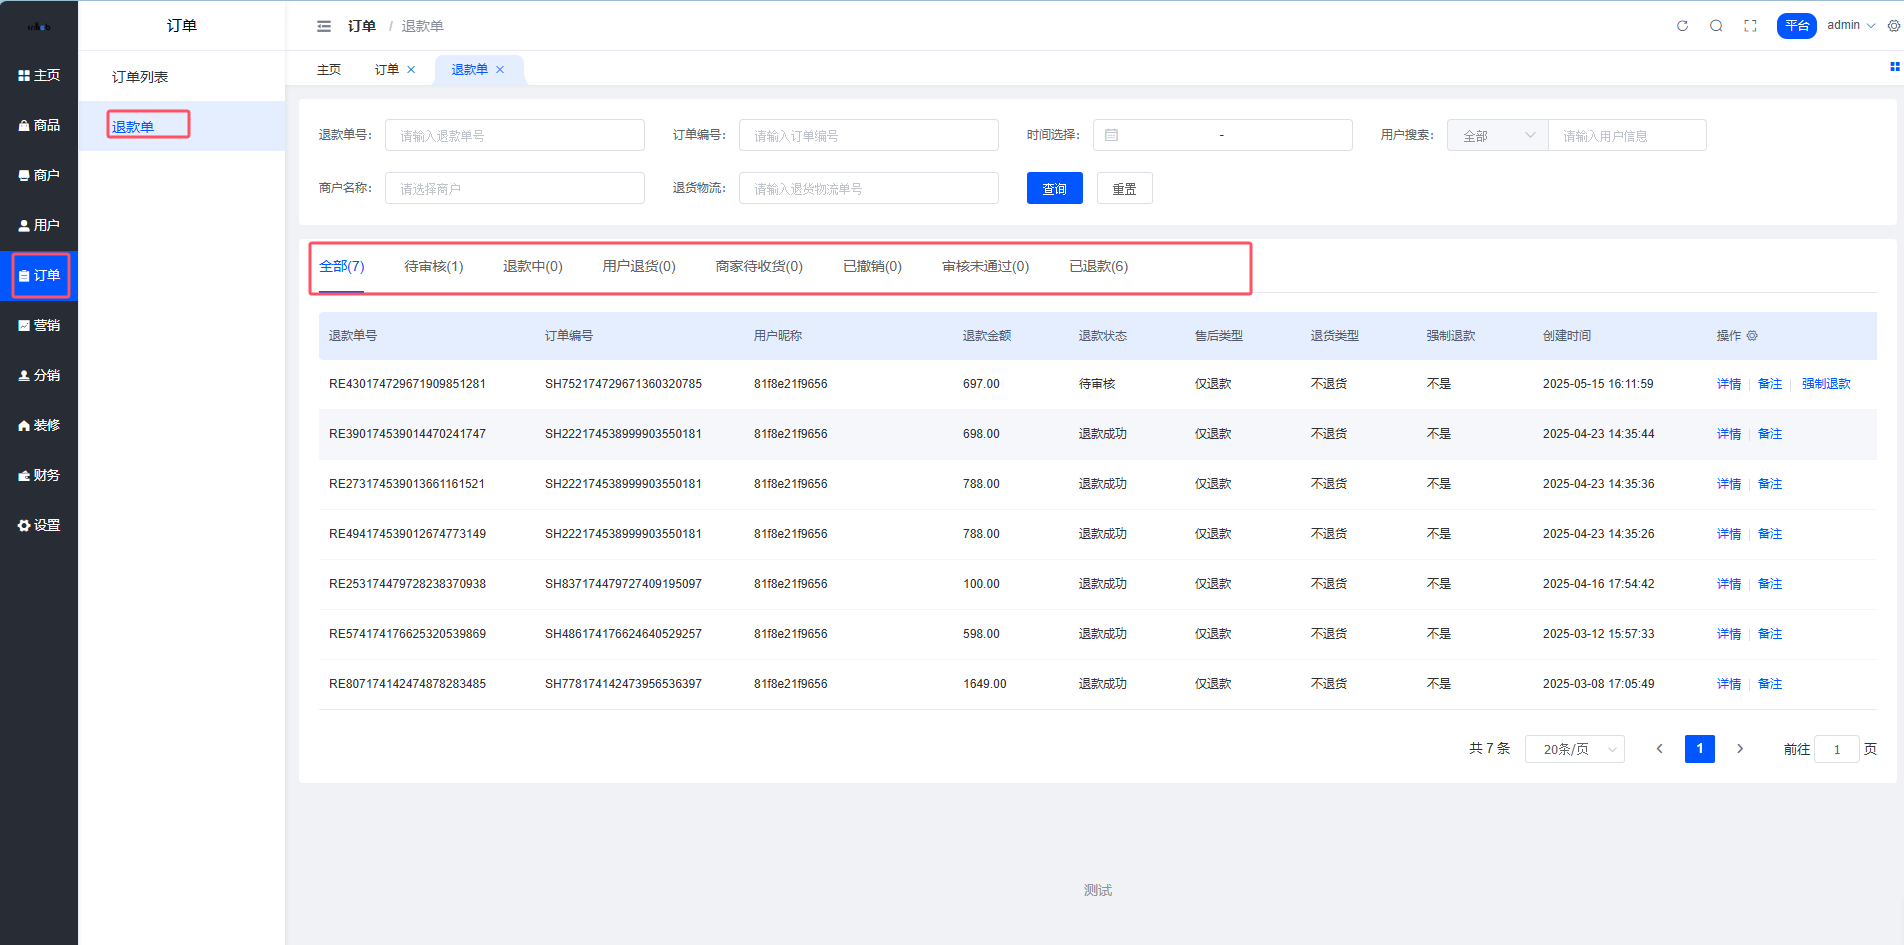This screenshot has height=945, width=1904.
Task: Collapse sidebar with hamburger menu icon
Action: pos(324,26)
